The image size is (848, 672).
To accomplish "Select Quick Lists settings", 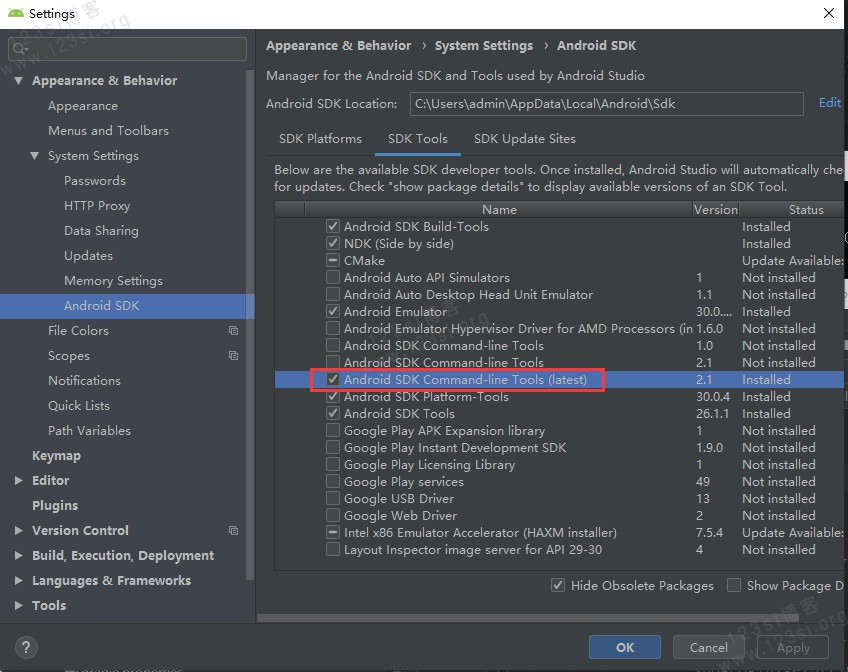I will click(79, 405).
